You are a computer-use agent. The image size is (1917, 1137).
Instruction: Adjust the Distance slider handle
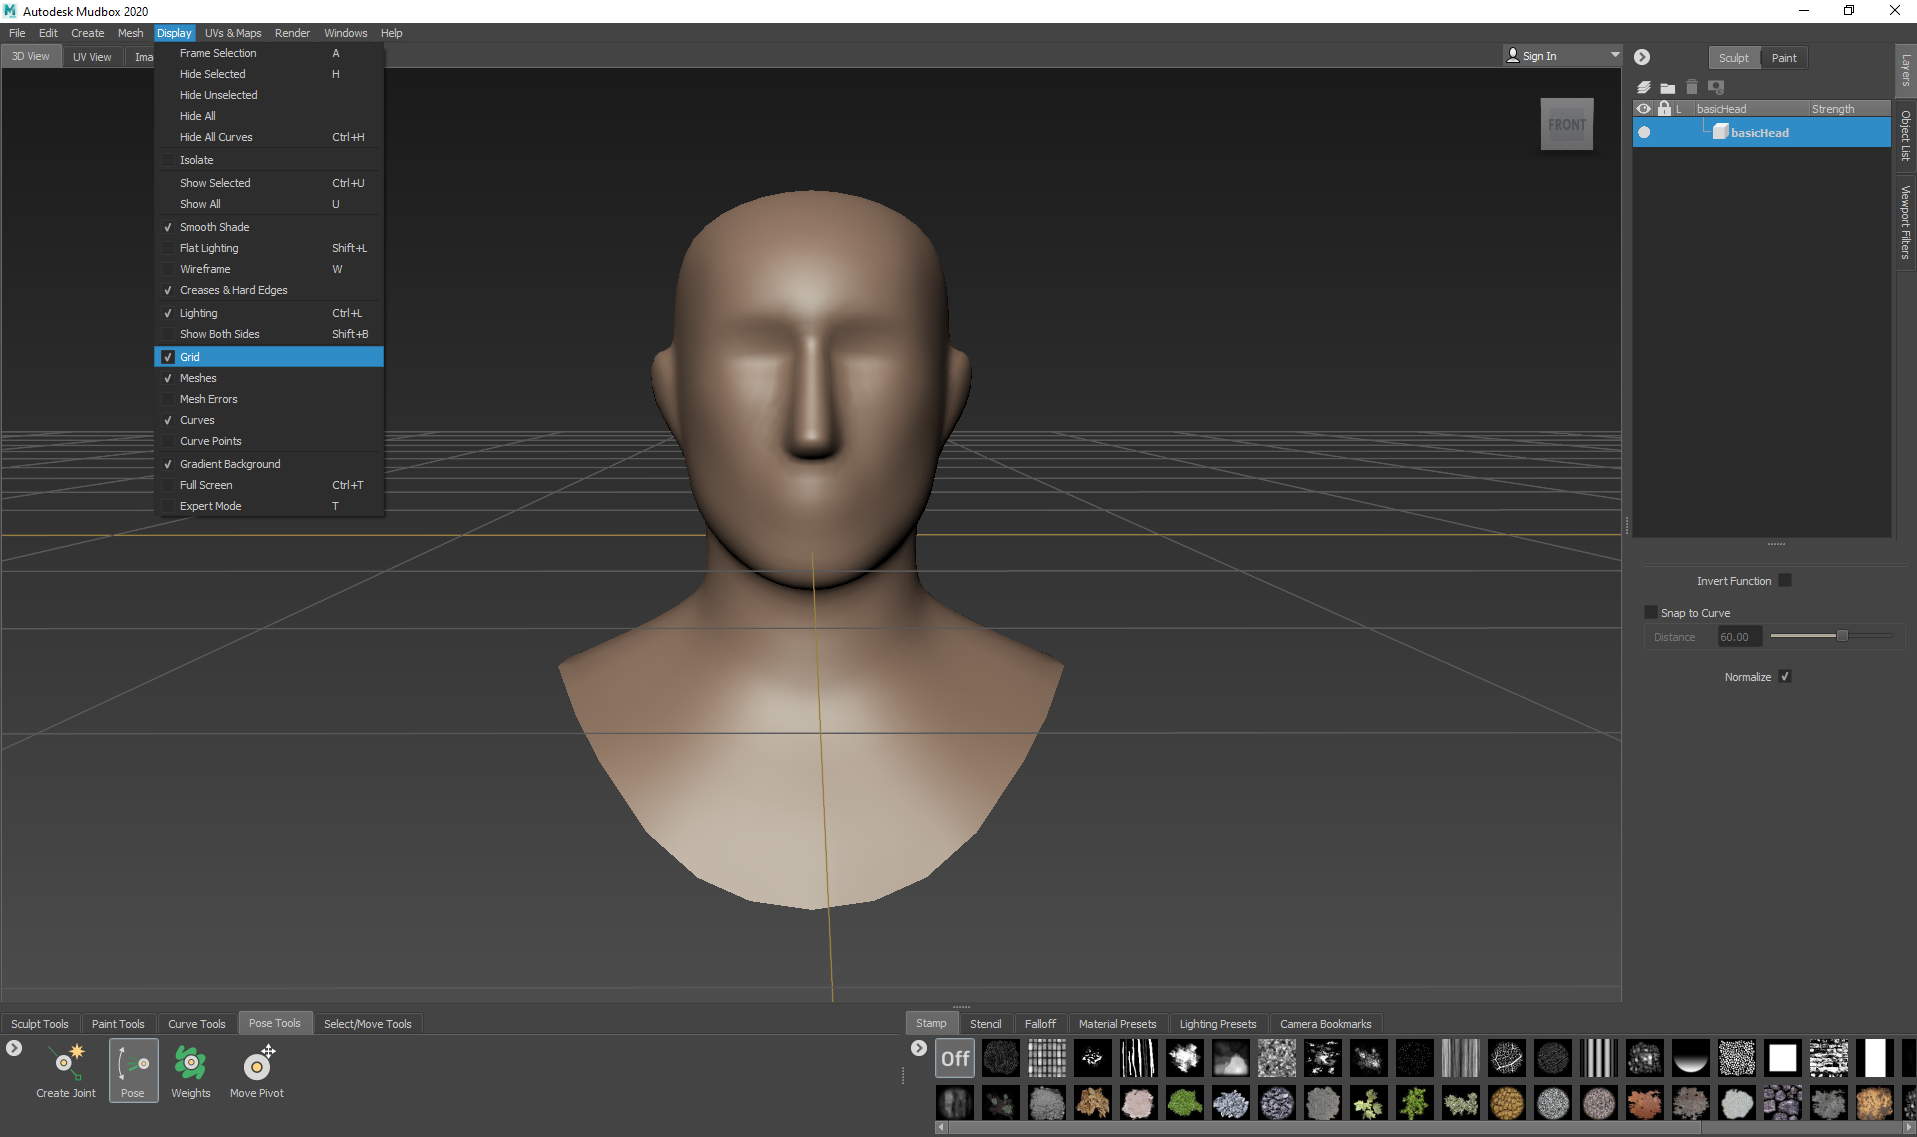click(x=1842, y=636)
